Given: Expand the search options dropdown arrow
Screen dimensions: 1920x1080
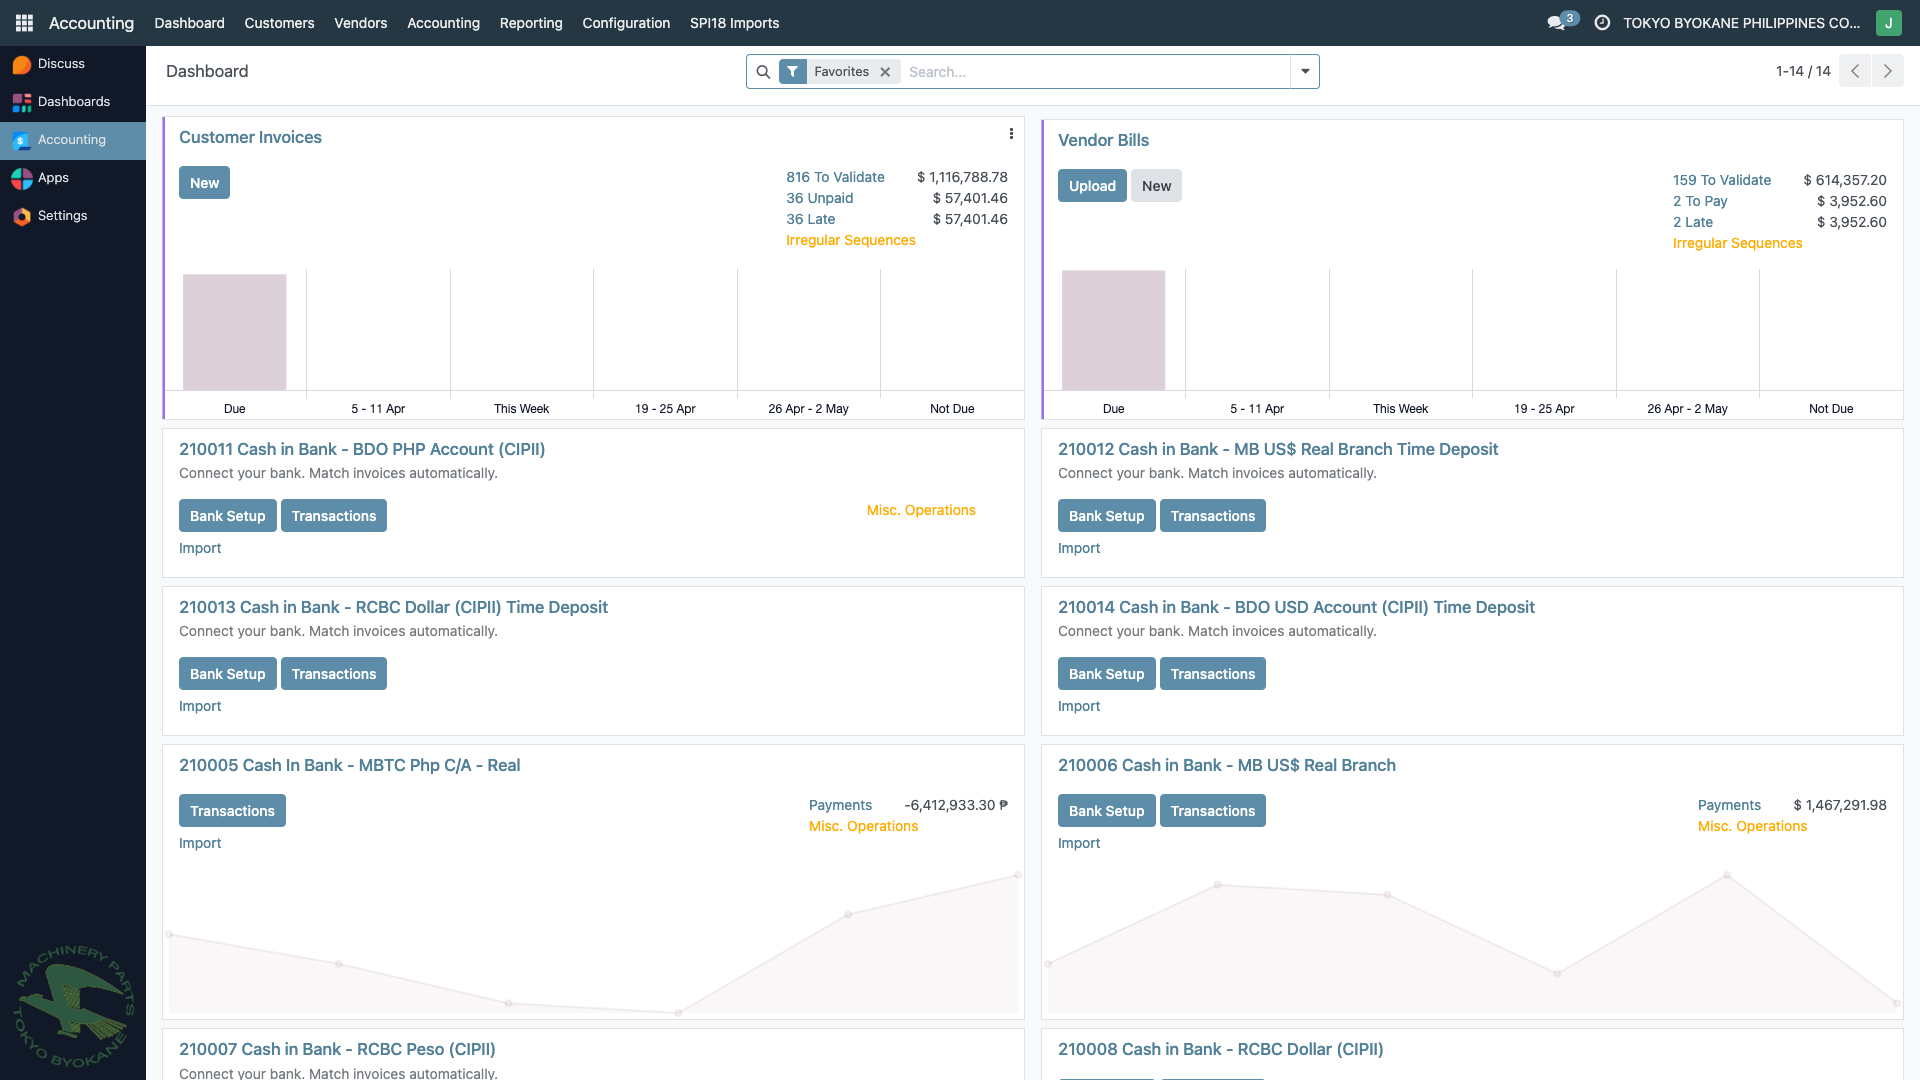Looking at the screenshot, I should coord(1305,71).
